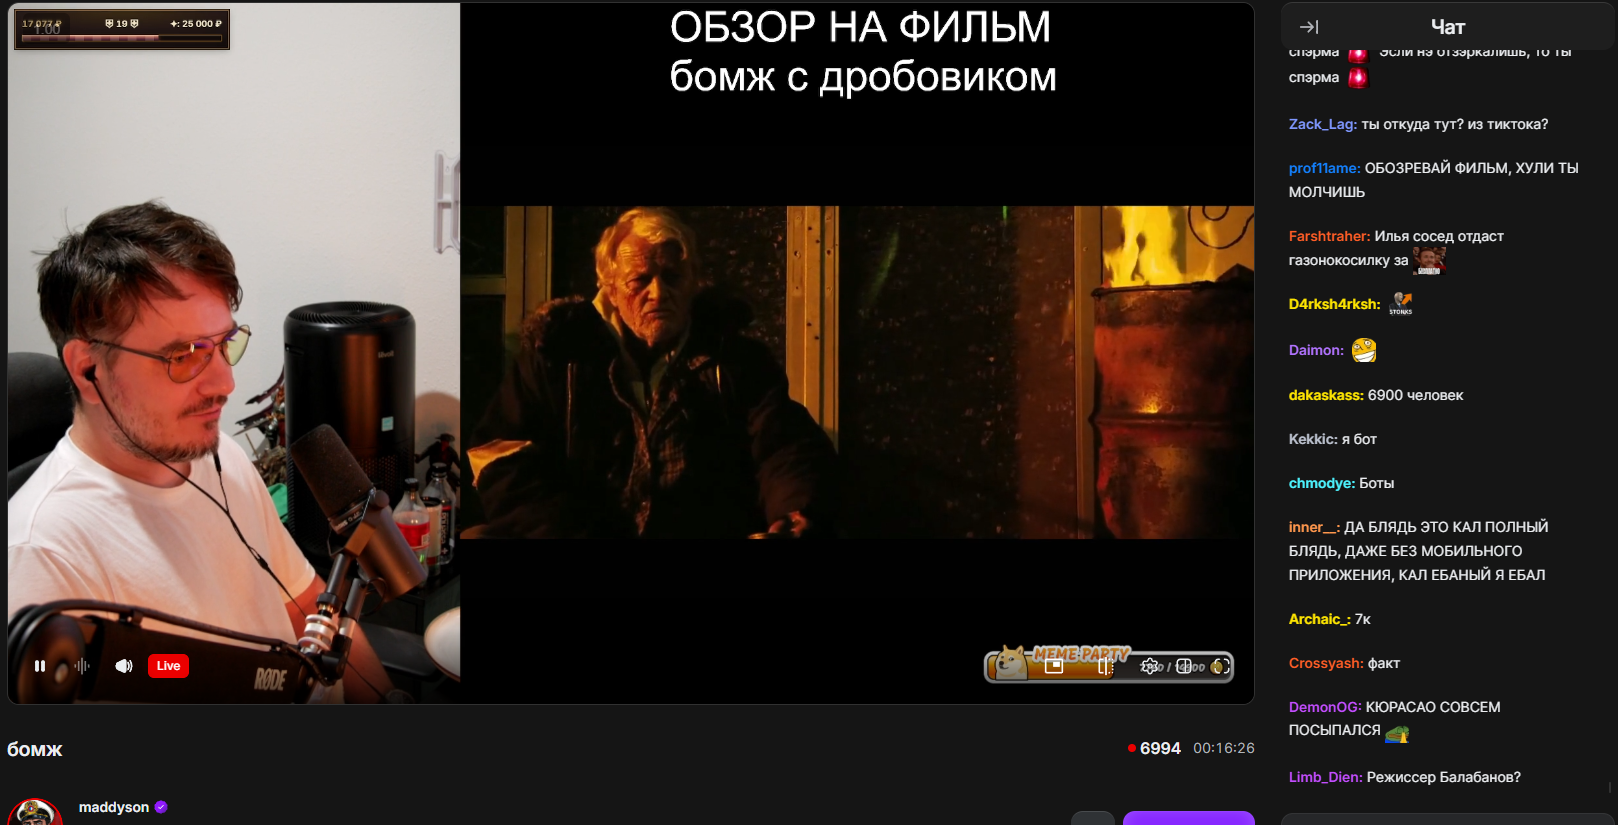Switch to split-view player layout icon
1618x825 pixels.
(1184, 666)
